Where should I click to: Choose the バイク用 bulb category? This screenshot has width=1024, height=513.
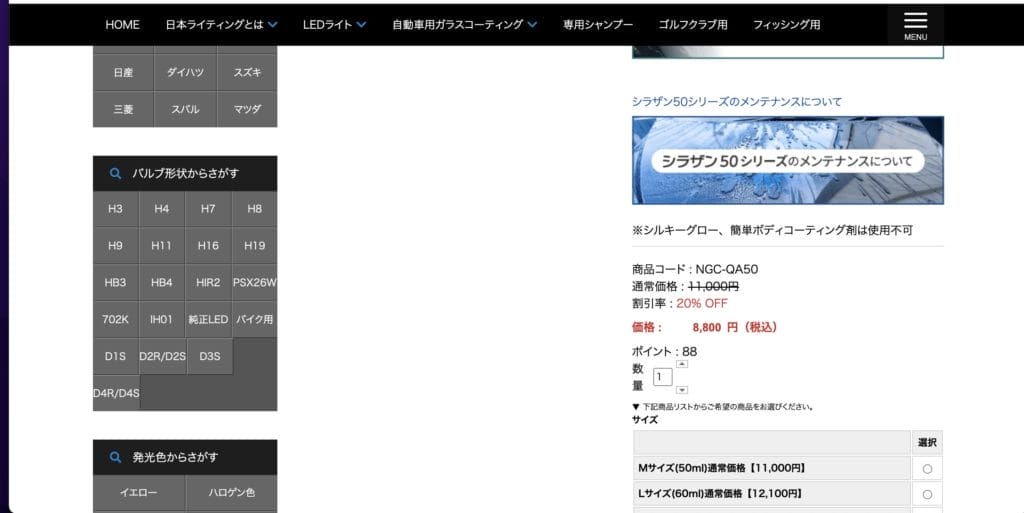[x=255, y=319]
